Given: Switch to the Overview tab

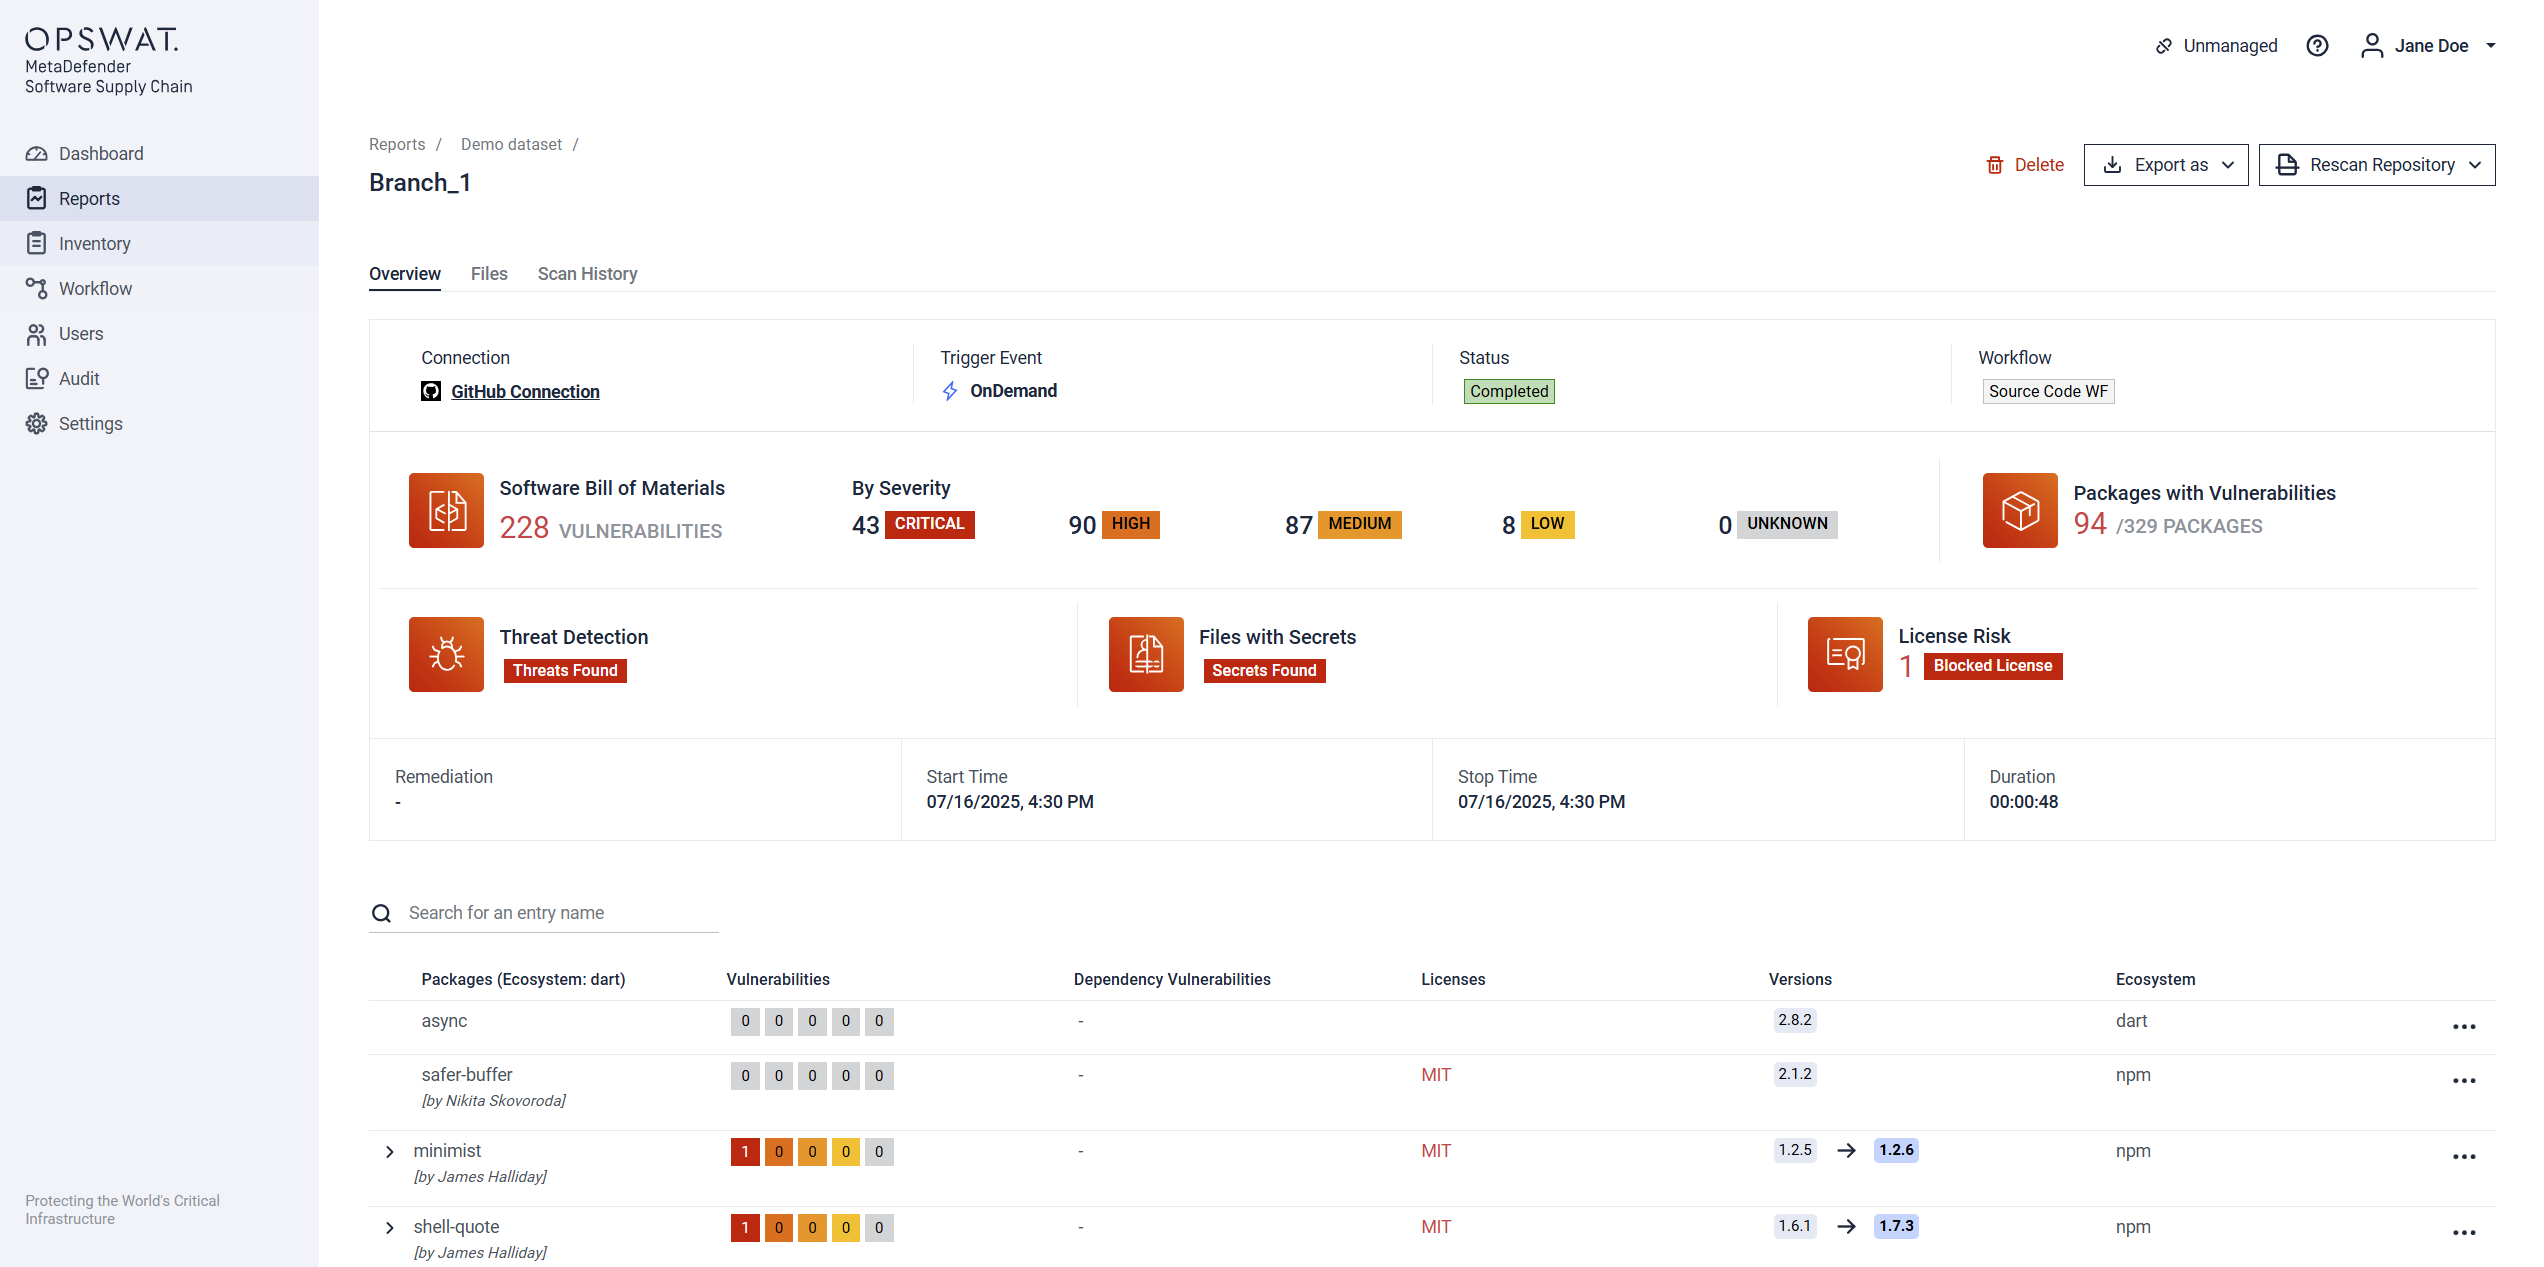Looking at the screenshot, I should tap(405, 274).
